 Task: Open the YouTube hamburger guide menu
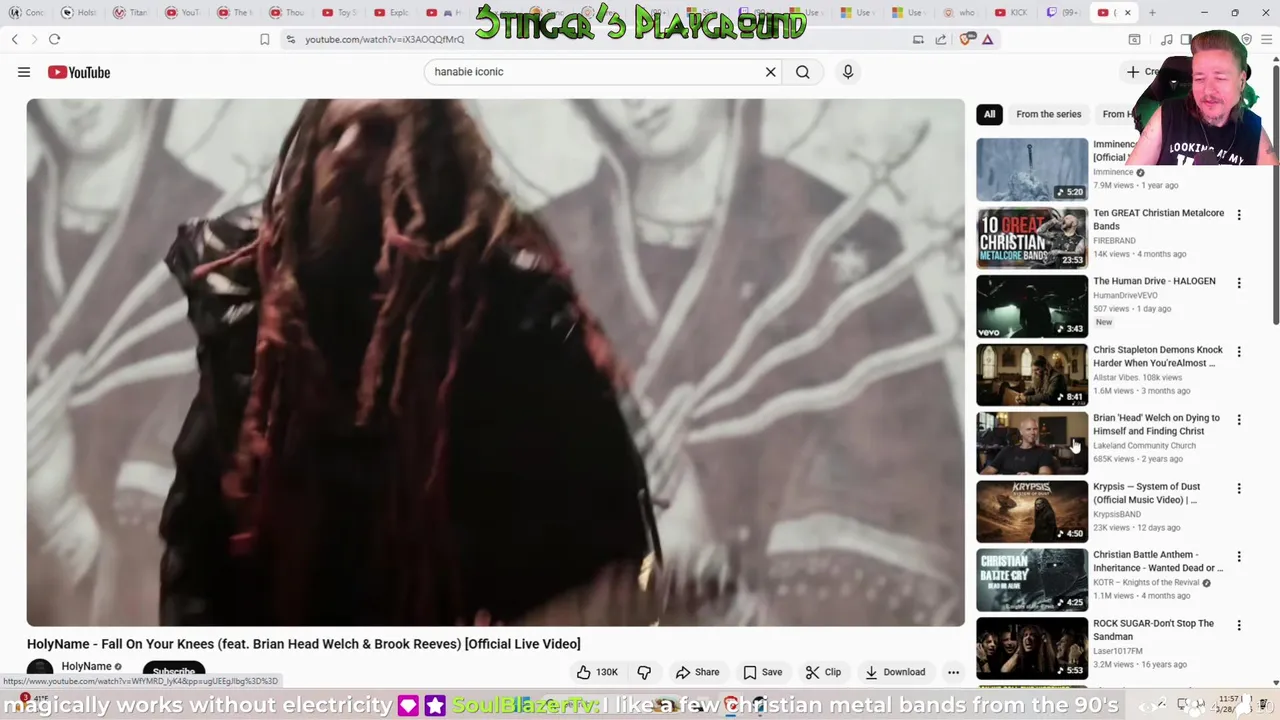click(24, 72)
